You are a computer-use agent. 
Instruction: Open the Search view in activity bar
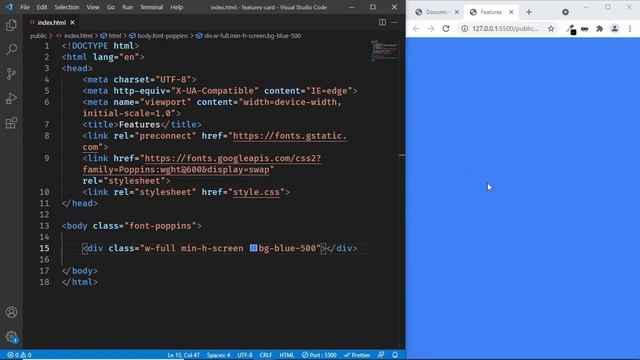coord(11,49)
